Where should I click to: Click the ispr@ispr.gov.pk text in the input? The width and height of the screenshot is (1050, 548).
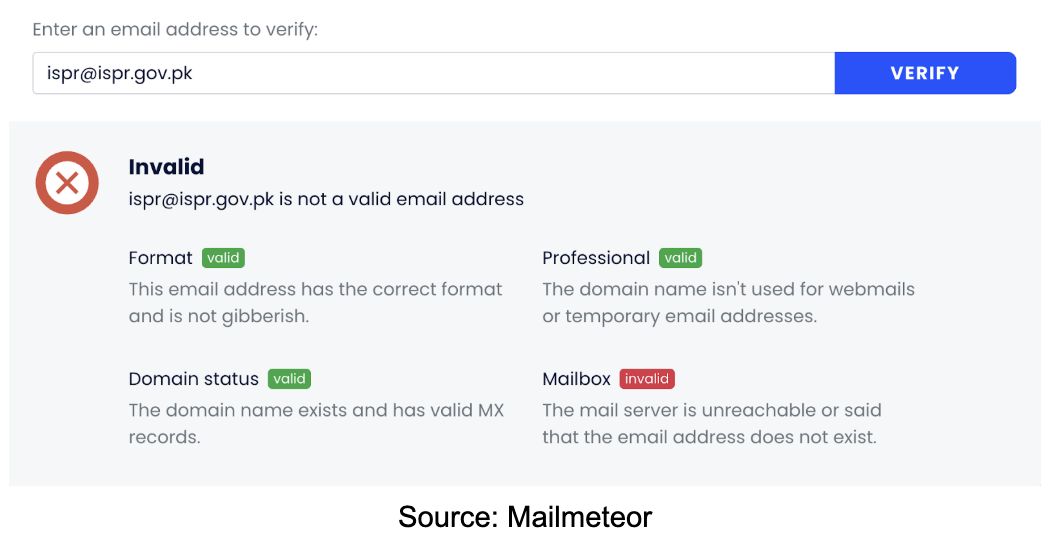click(x=119, y=73)
